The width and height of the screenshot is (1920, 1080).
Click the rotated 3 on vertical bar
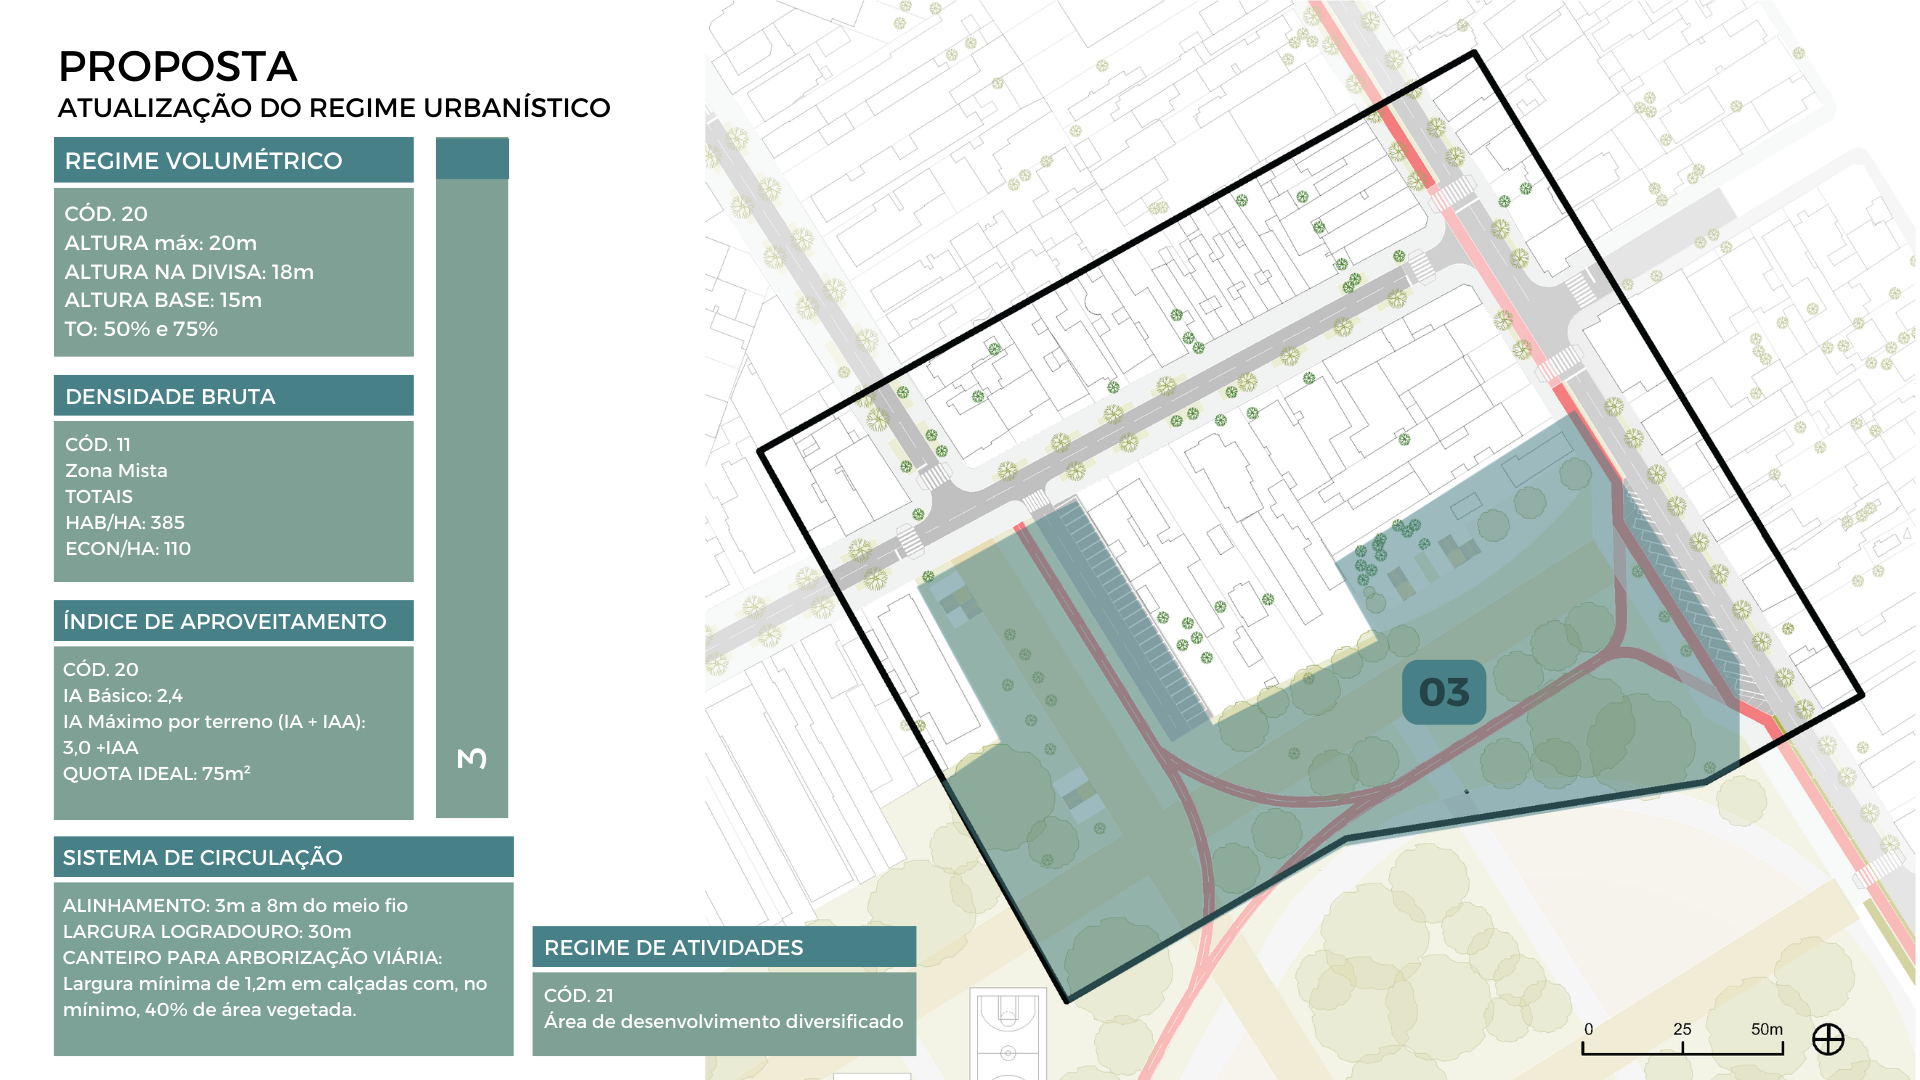[x=472, y=758]
